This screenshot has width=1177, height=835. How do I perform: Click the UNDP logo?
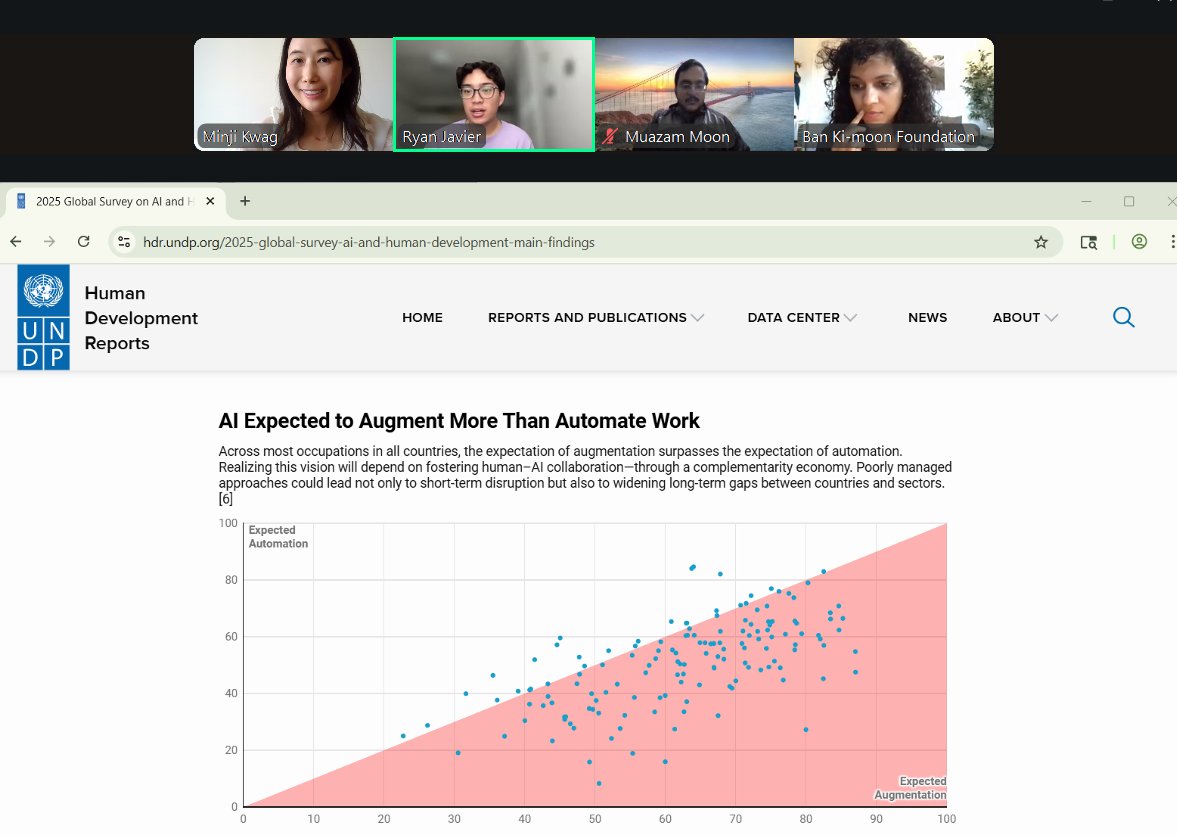(x=44, y=317)
